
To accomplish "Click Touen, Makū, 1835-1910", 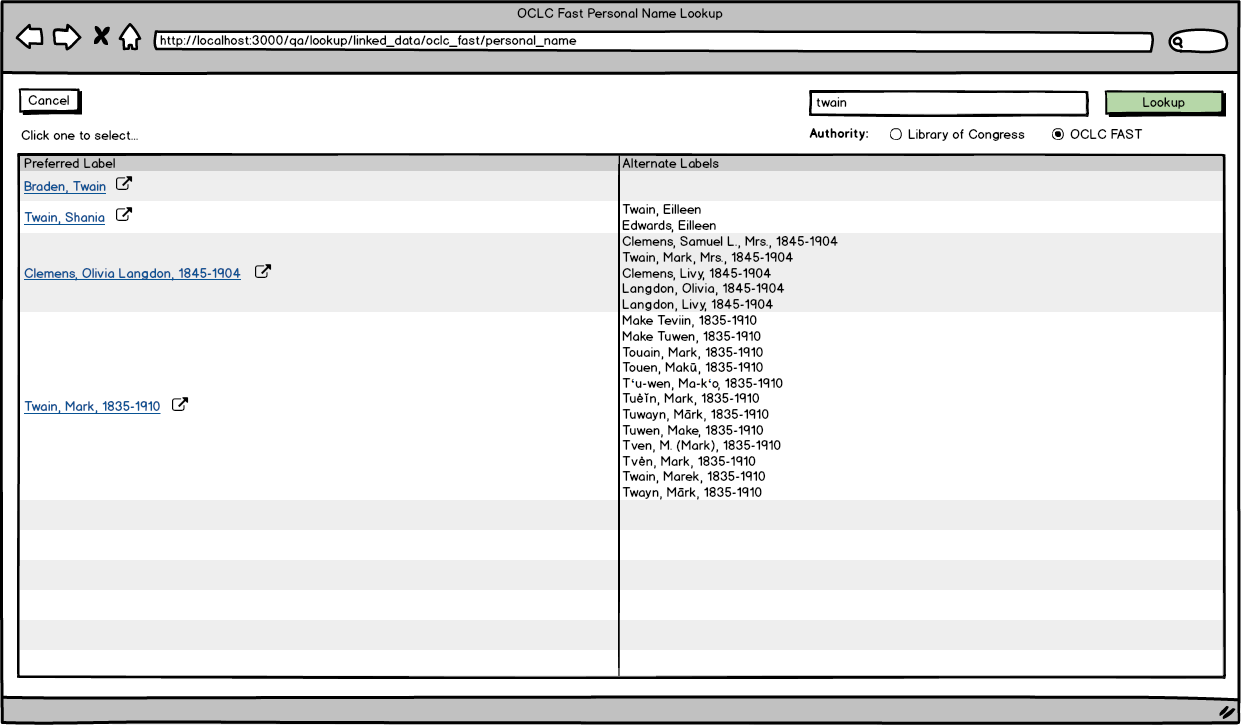I will pos(692,367).
